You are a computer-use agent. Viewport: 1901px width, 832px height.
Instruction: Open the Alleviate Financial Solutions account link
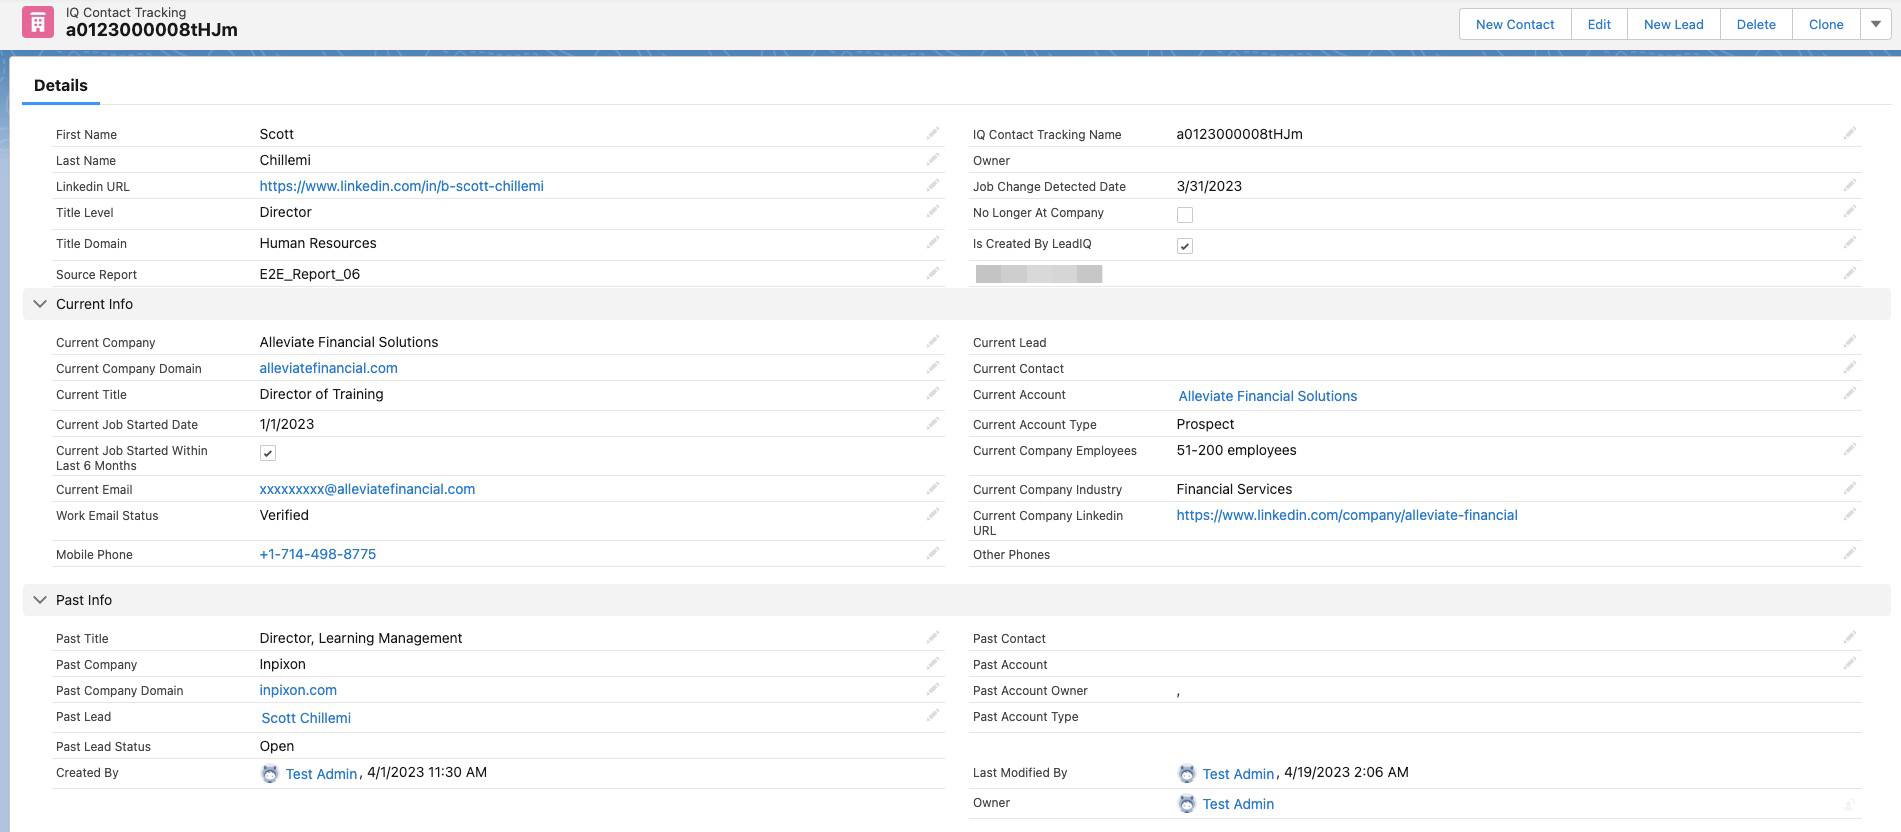[x=1267, y=396]
